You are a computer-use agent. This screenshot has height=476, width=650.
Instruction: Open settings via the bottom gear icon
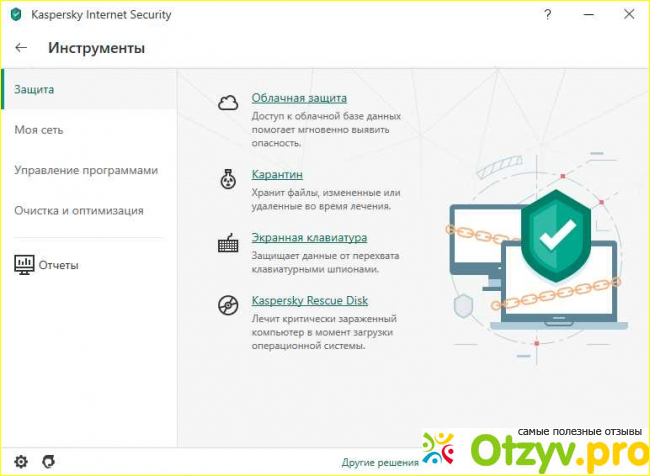pyautogui.click(x=21, y=462)
